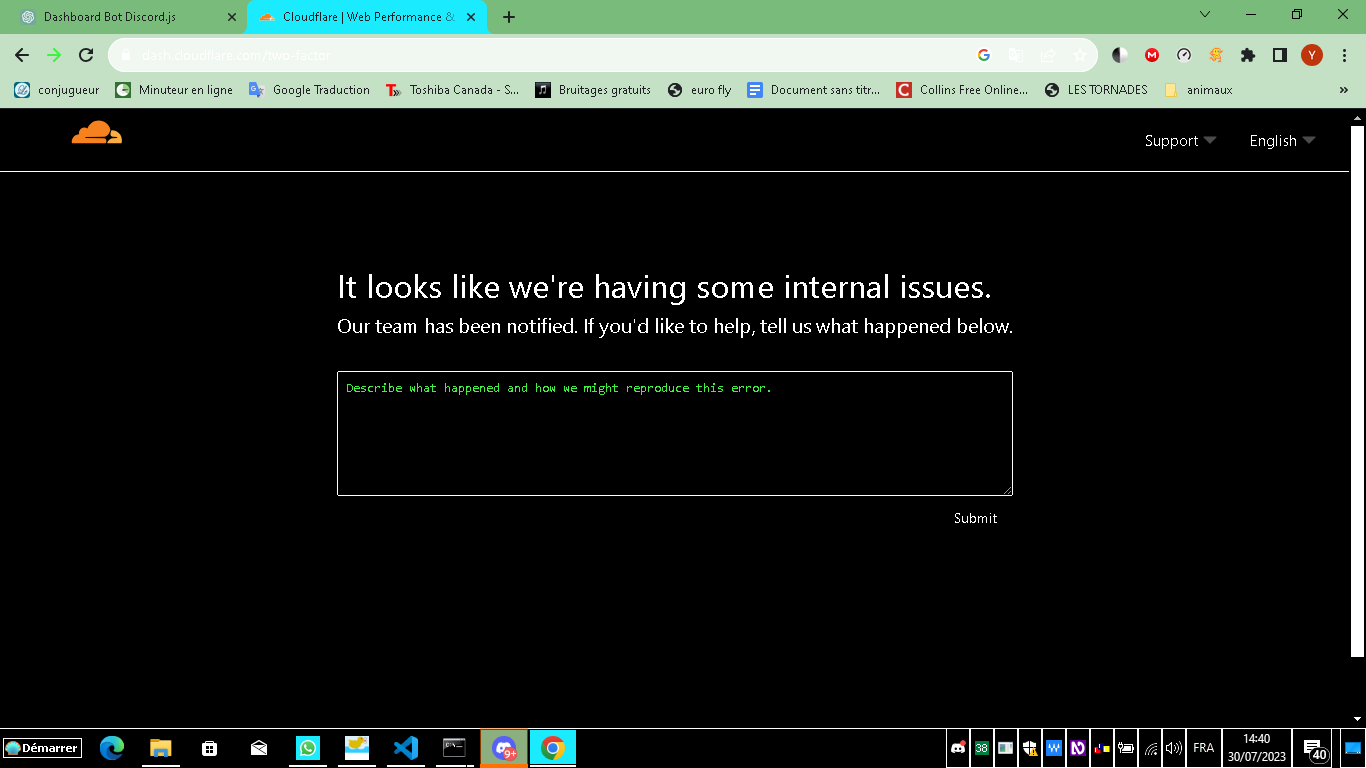Click the Cloudflare logo in the header
This screenshot has height=768, width=1366.
coord(97,133)
